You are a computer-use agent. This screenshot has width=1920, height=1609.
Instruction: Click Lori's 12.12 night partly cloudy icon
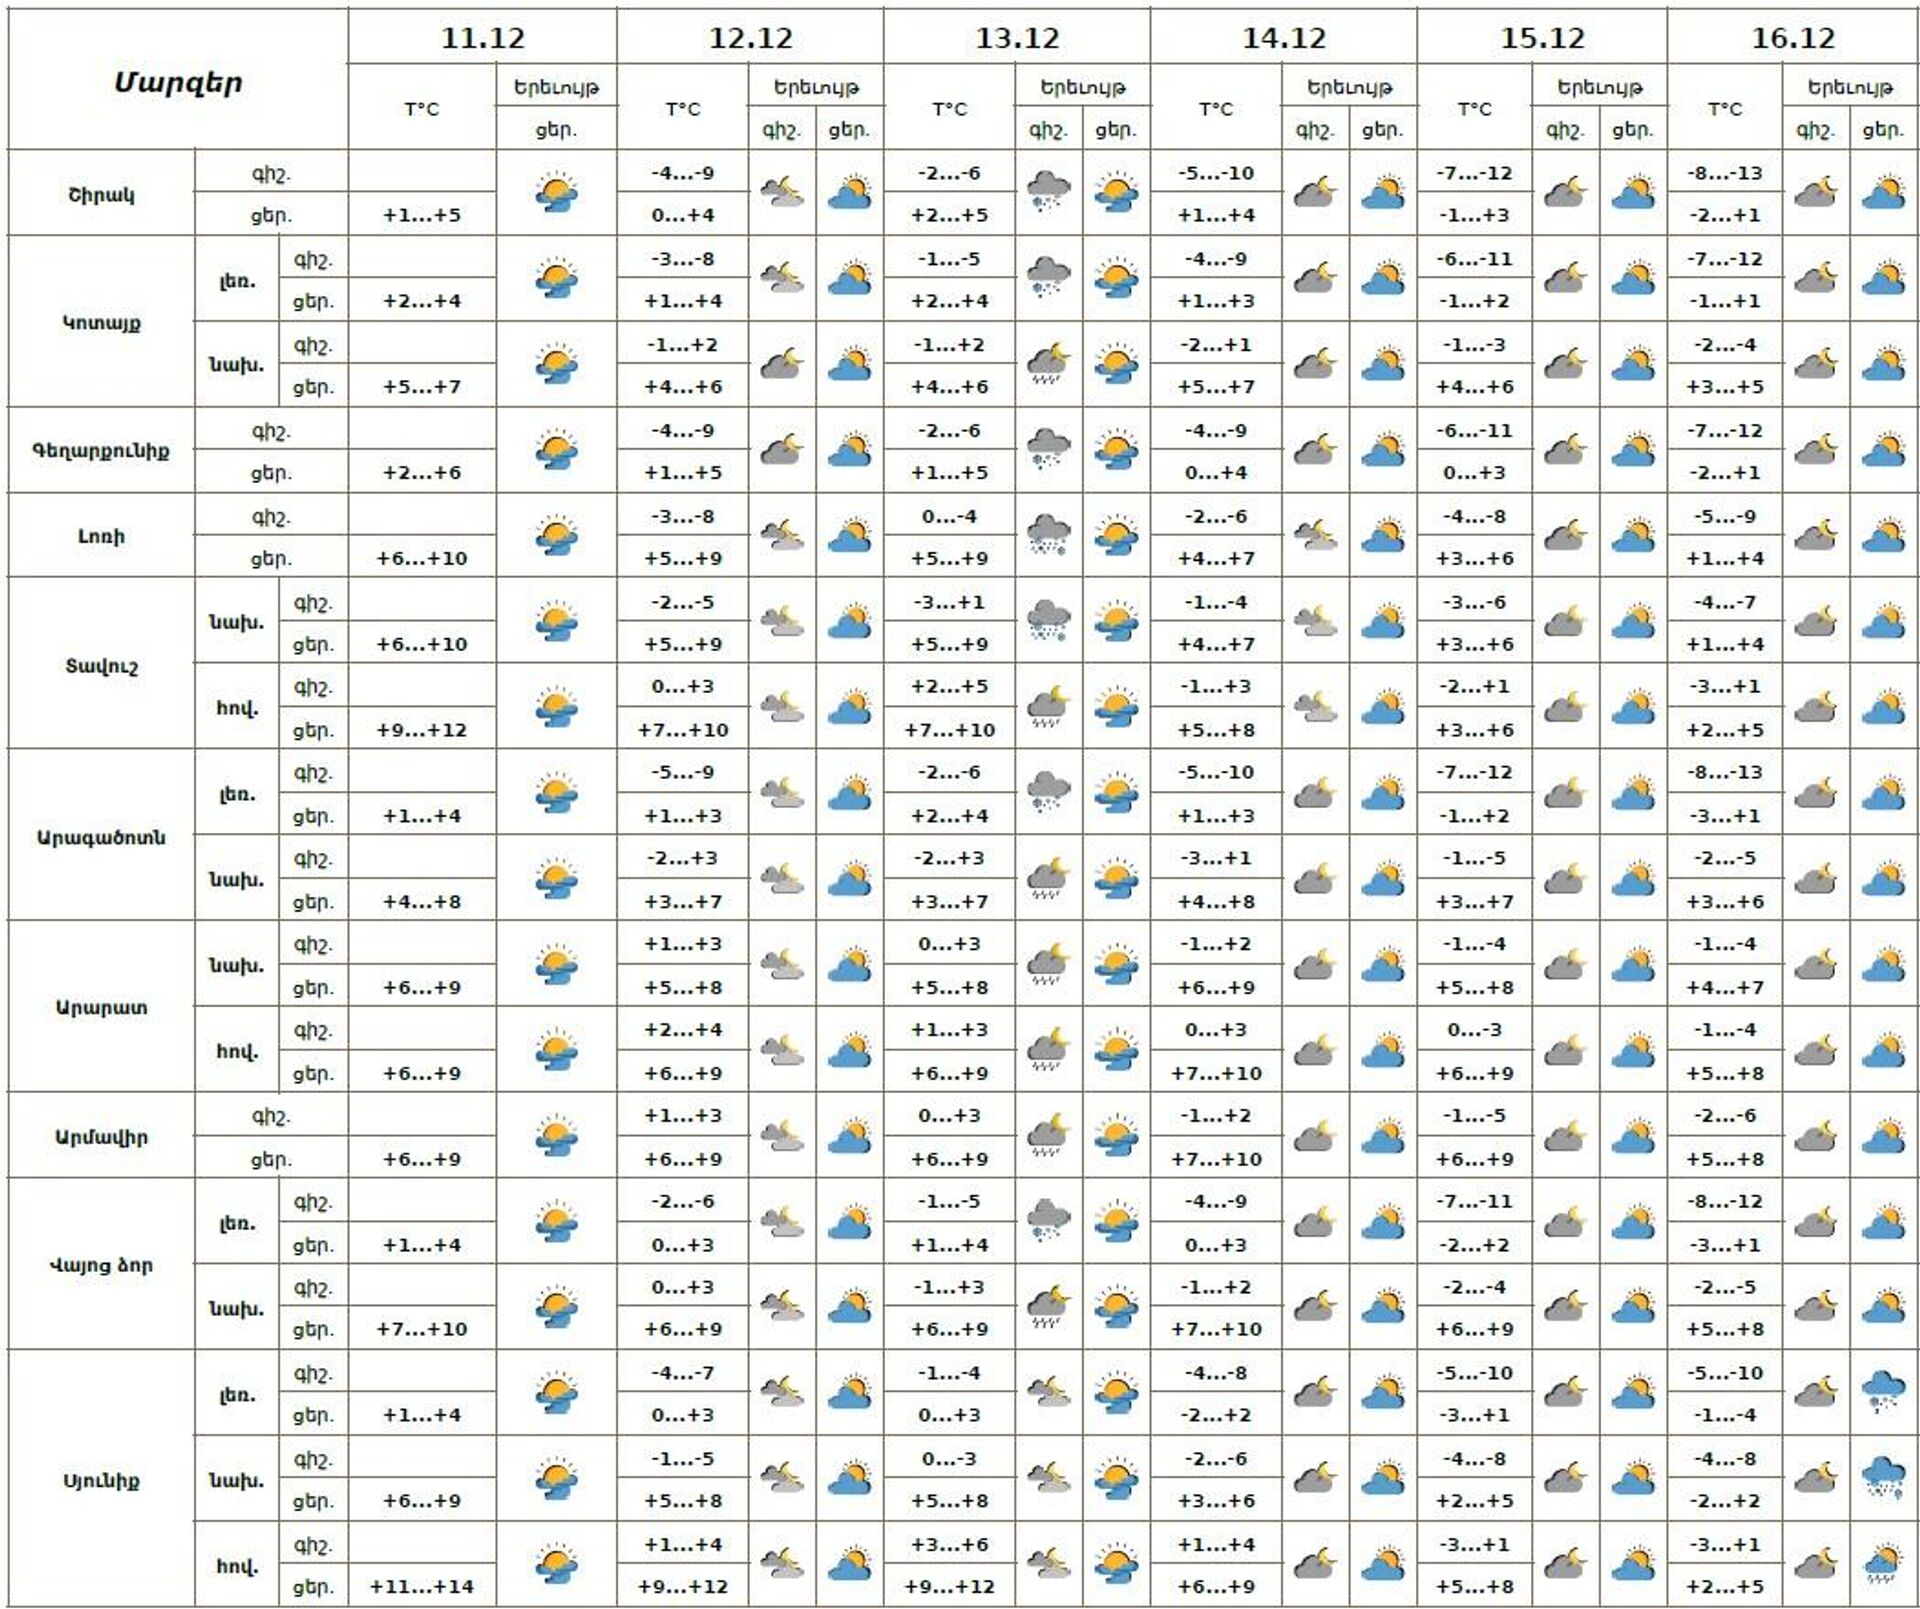[781, 536]
